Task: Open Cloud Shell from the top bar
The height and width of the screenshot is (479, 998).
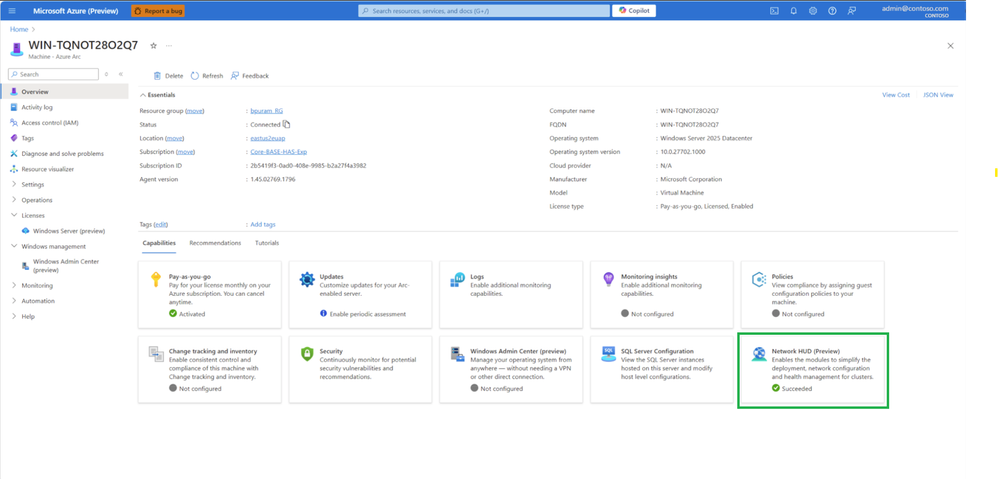Action: 775,11
